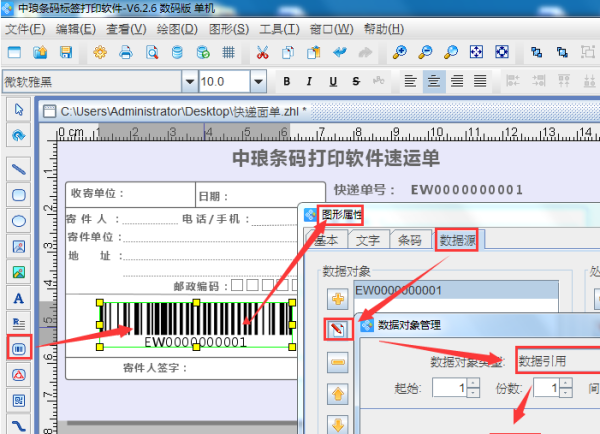Pick the ellipse shape tool
This screenshot has height=434, width=600.
point(17,220)
